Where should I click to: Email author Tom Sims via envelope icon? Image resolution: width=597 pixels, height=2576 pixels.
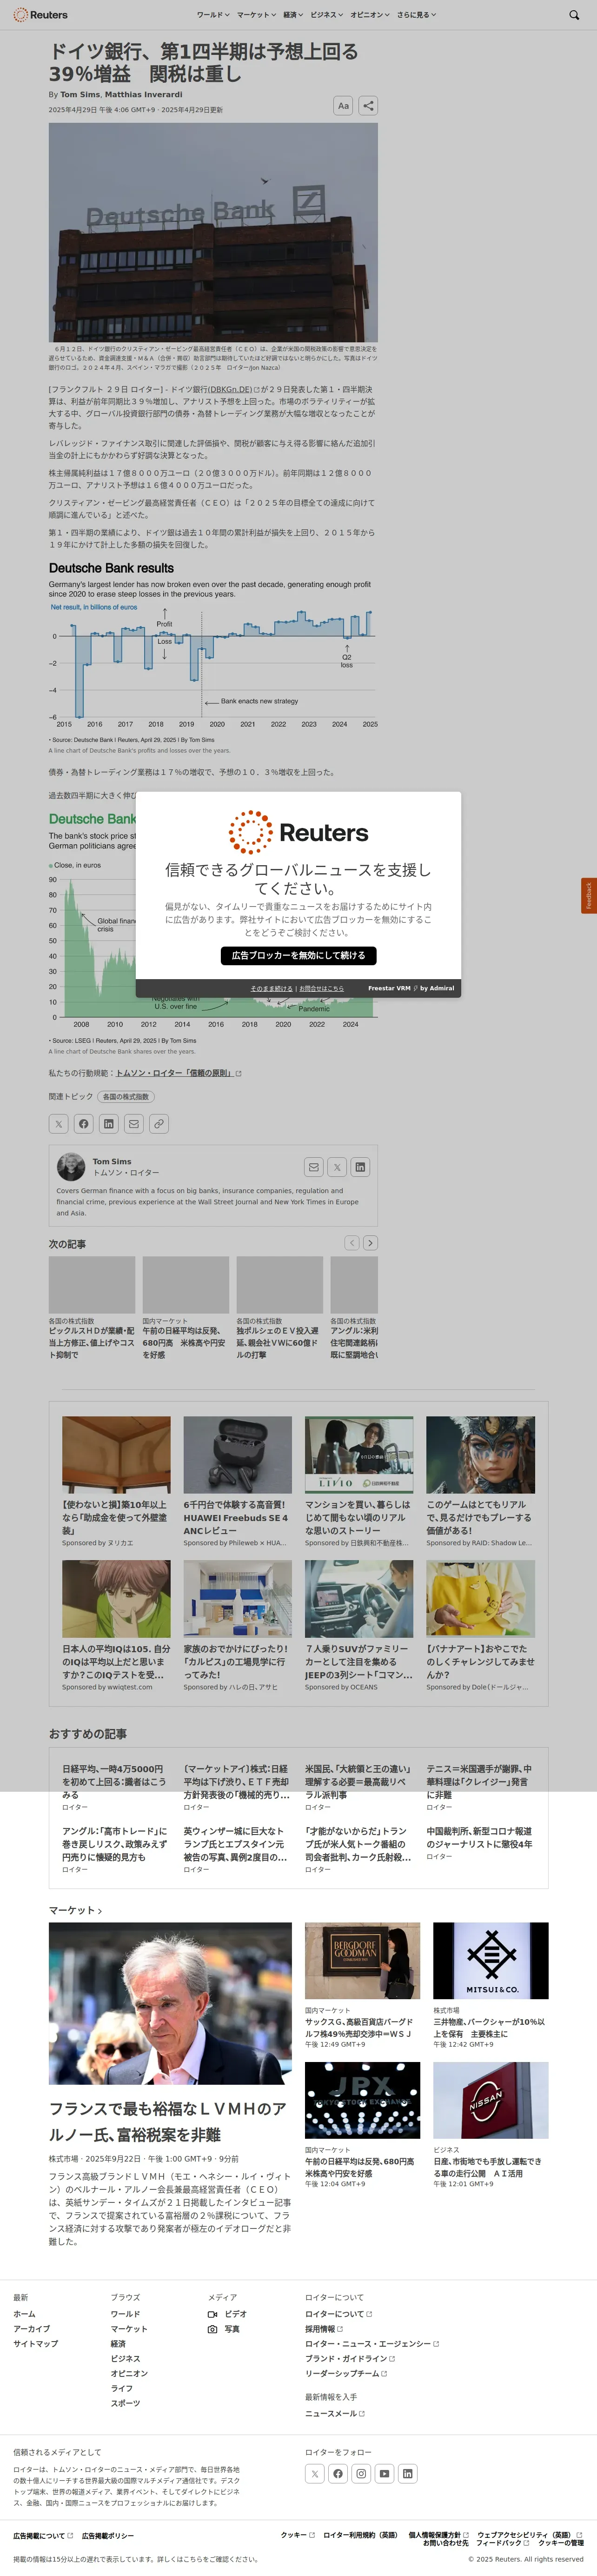(314, 1167)
